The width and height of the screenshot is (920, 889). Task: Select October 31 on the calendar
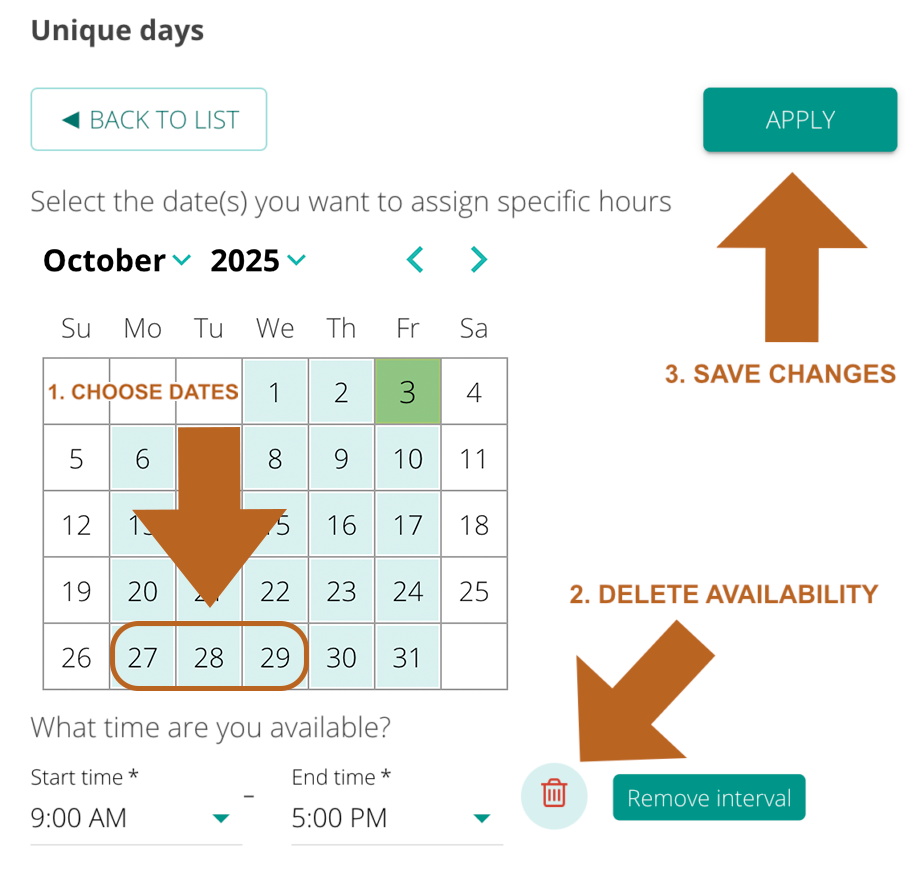tap(407, 658)
